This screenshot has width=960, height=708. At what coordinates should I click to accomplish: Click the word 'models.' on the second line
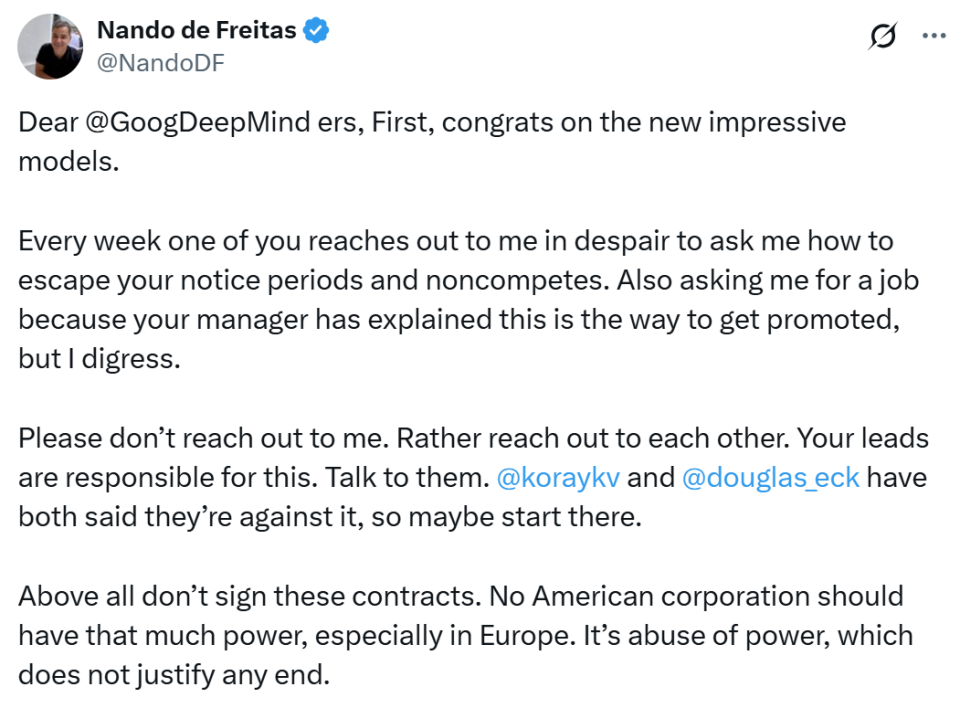click(x=69, y=162)
